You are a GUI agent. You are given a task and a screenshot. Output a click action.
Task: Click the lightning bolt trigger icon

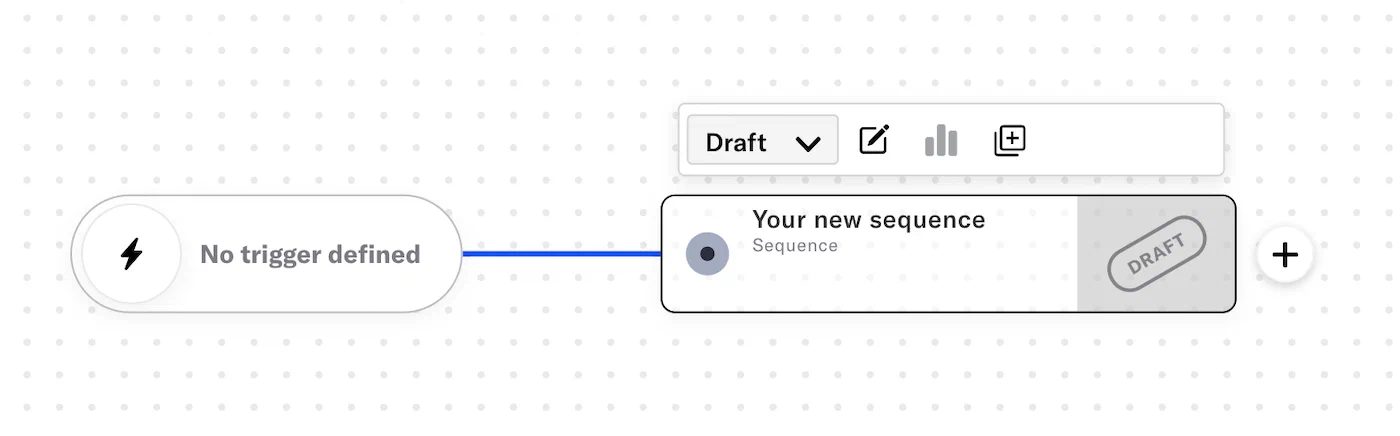pyautogui.click(x=131, y=254)
